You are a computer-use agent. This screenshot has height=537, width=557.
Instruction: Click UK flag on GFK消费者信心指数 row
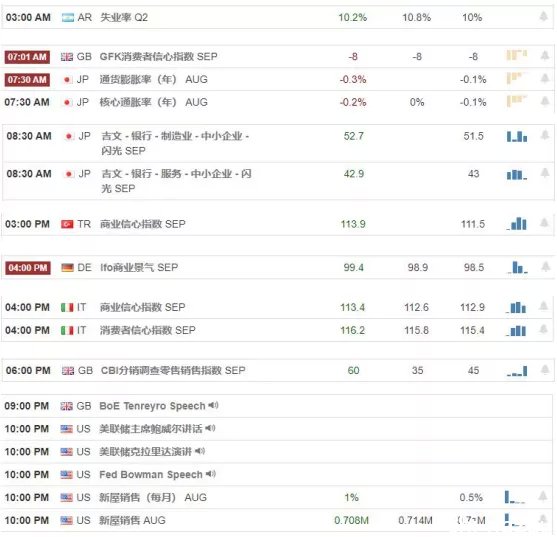[x=67, y=56]
